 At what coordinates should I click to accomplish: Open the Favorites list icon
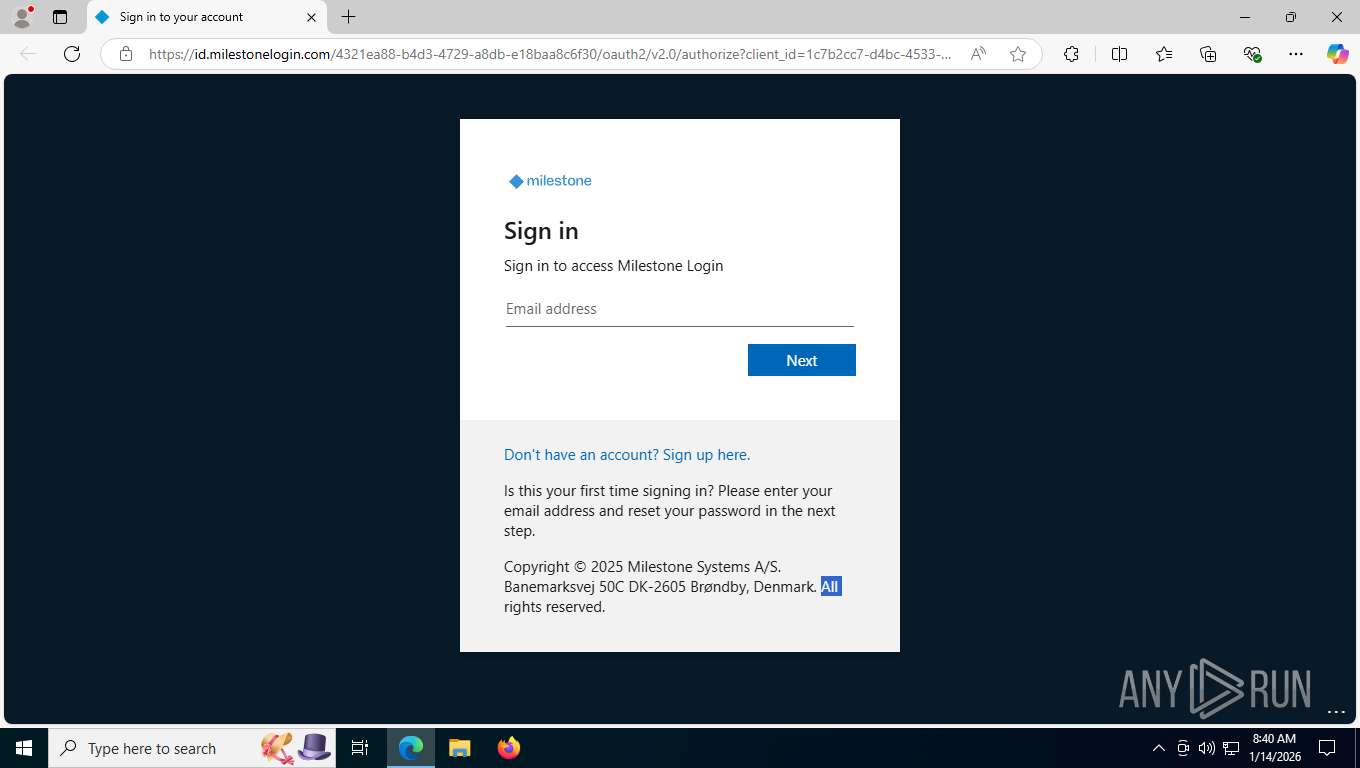click(1164, 54)
